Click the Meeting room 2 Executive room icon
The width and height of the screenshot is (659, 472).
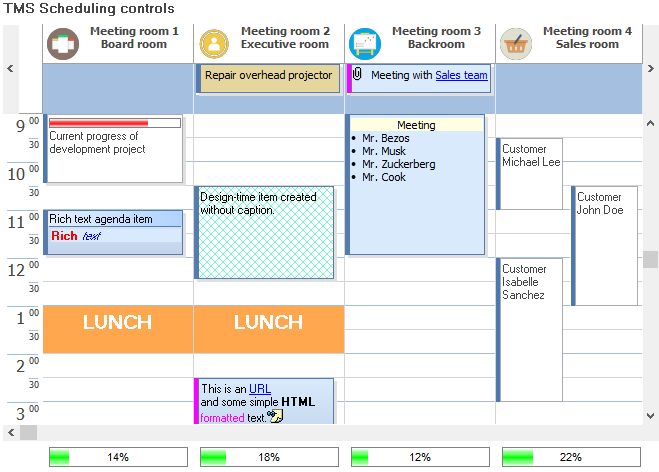point(214,44)
